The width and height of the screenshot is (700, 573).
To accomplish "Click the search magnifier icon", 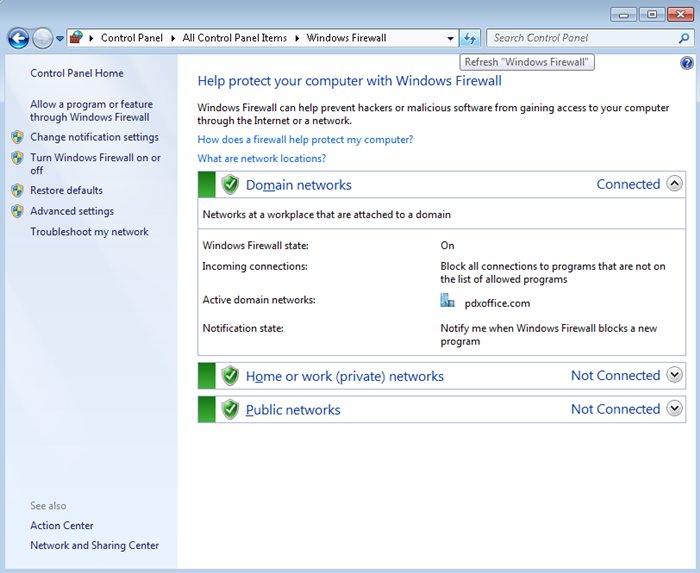I will pos(683,38).
